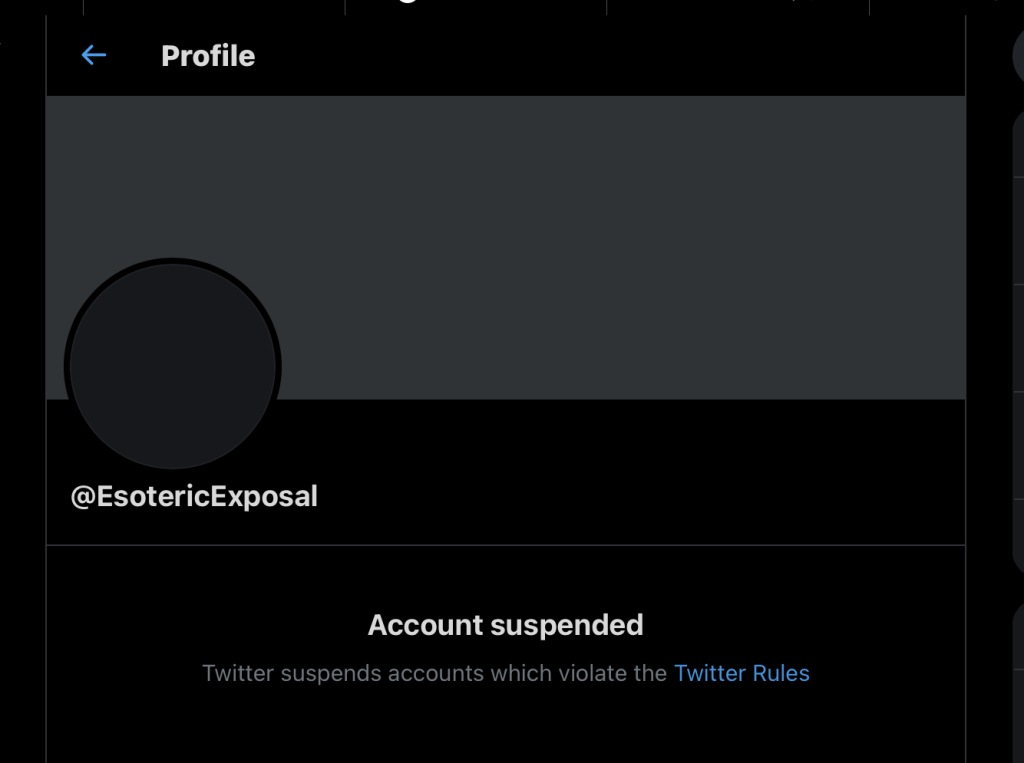The image size is (1024, 763).
Task: Click the "Account suspended" heading
Action: coord(505,625)
